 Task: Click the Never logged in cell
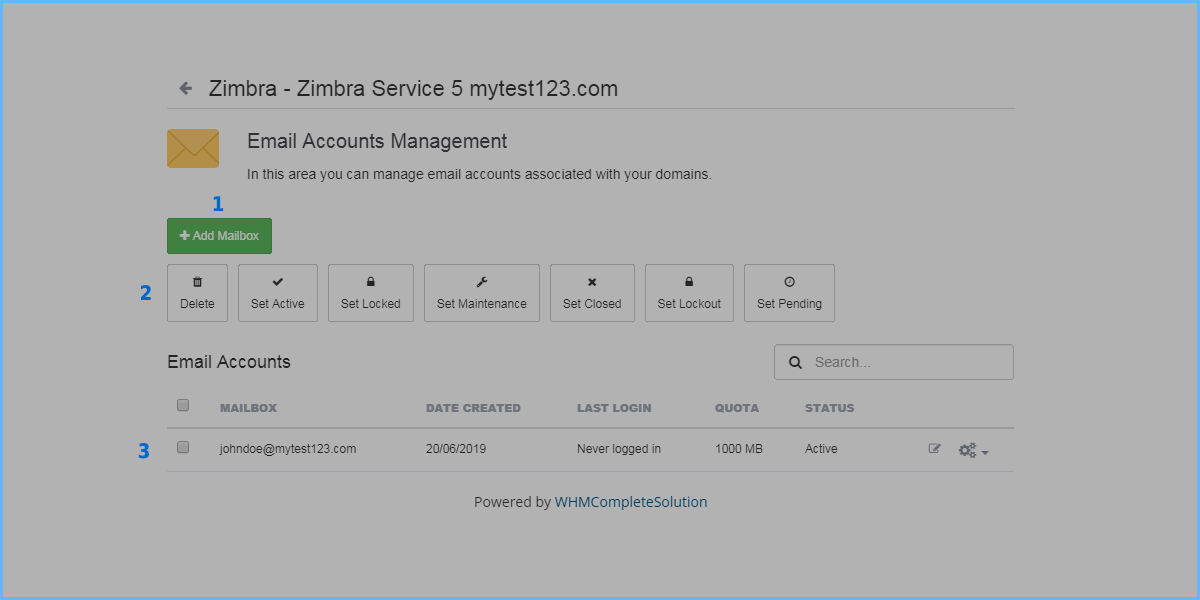coord(619,449)
